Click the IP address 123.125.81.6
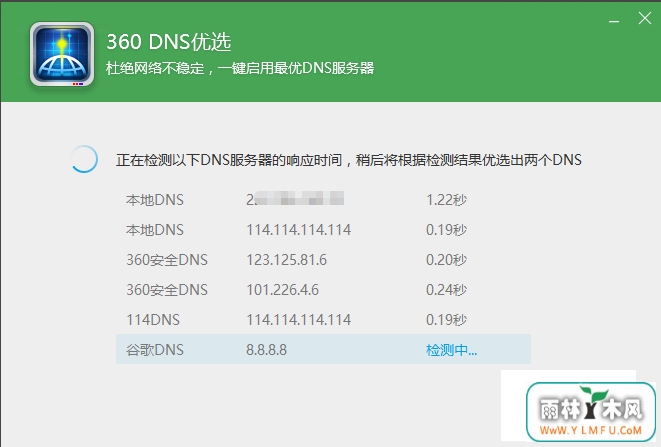Viewport: 661px width, 447px height. (x=287, y=260)
